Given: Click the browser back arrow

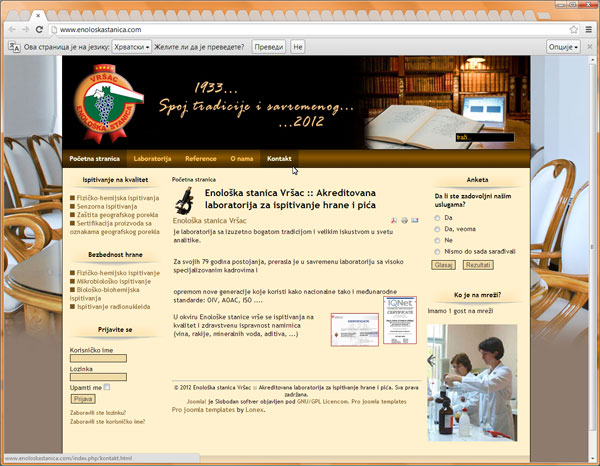Looking at the screenshot, I should 12,30.
